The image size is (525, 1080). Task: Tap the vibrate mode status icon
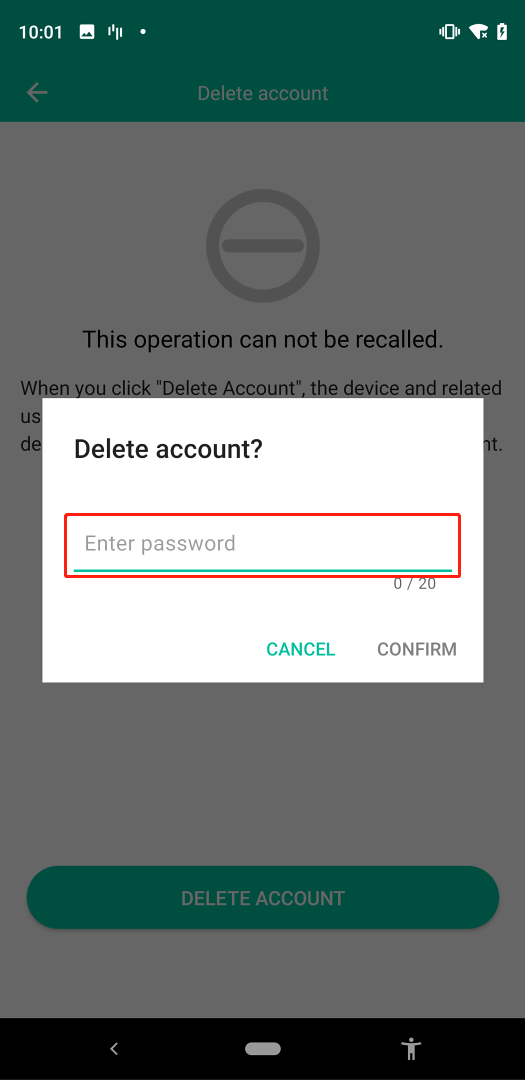[x=449, y=32]
